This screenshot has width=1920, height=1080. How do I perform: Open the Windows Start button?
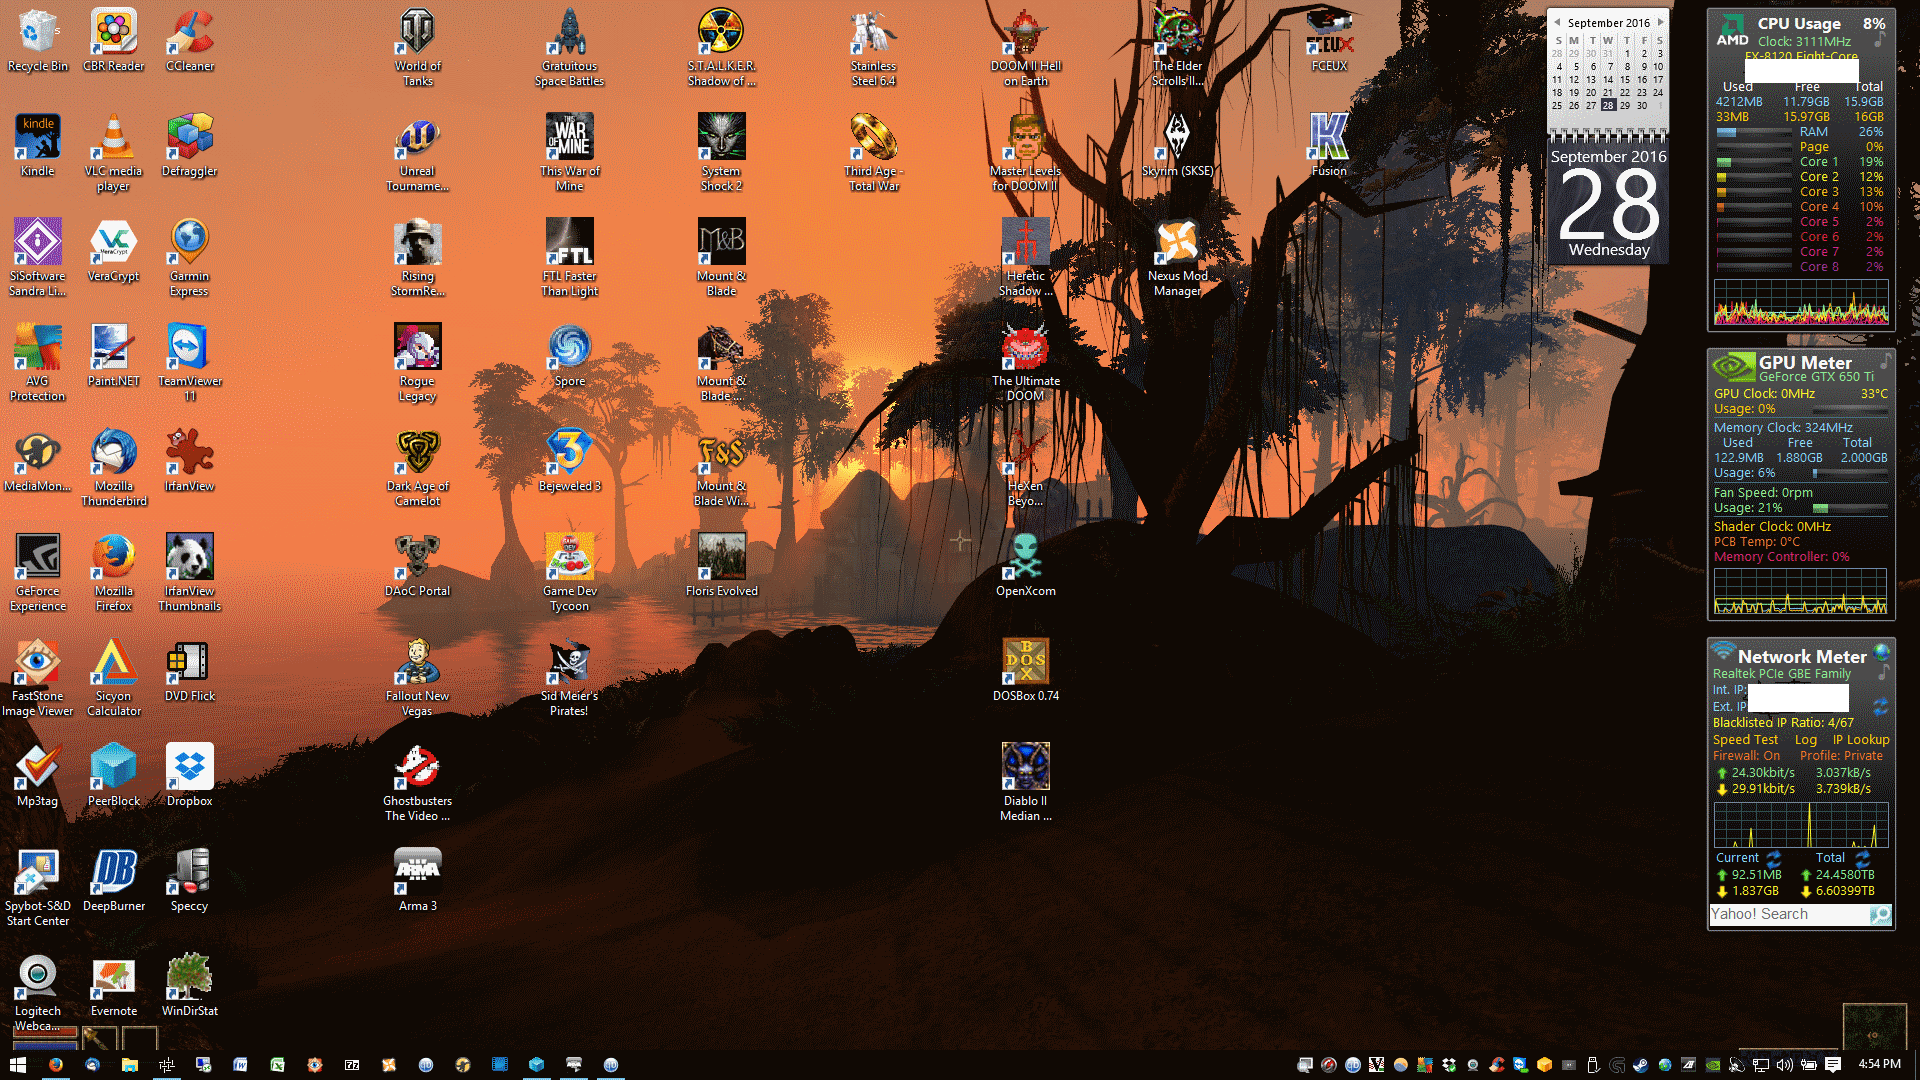[18, 1065]
